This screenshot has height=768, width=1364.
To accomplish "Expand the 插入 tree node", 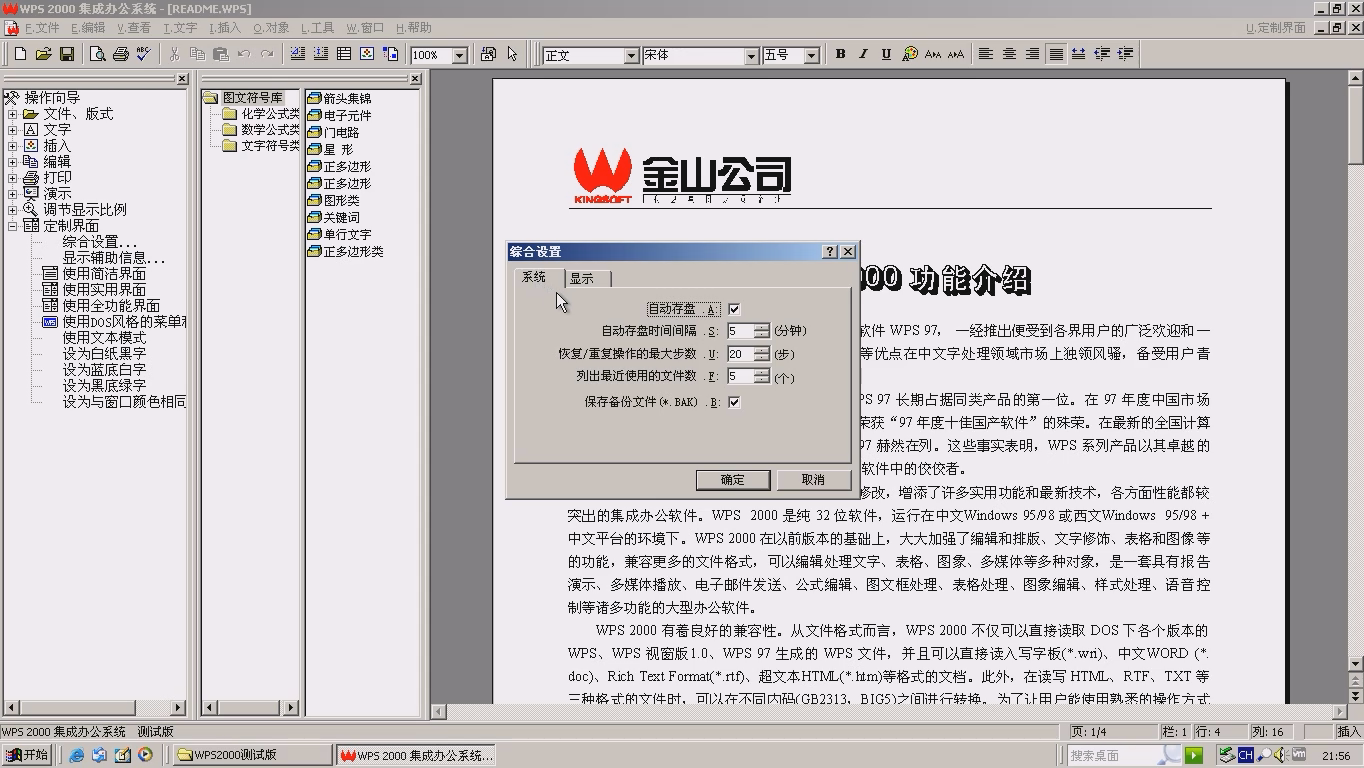I will (13, 146).
